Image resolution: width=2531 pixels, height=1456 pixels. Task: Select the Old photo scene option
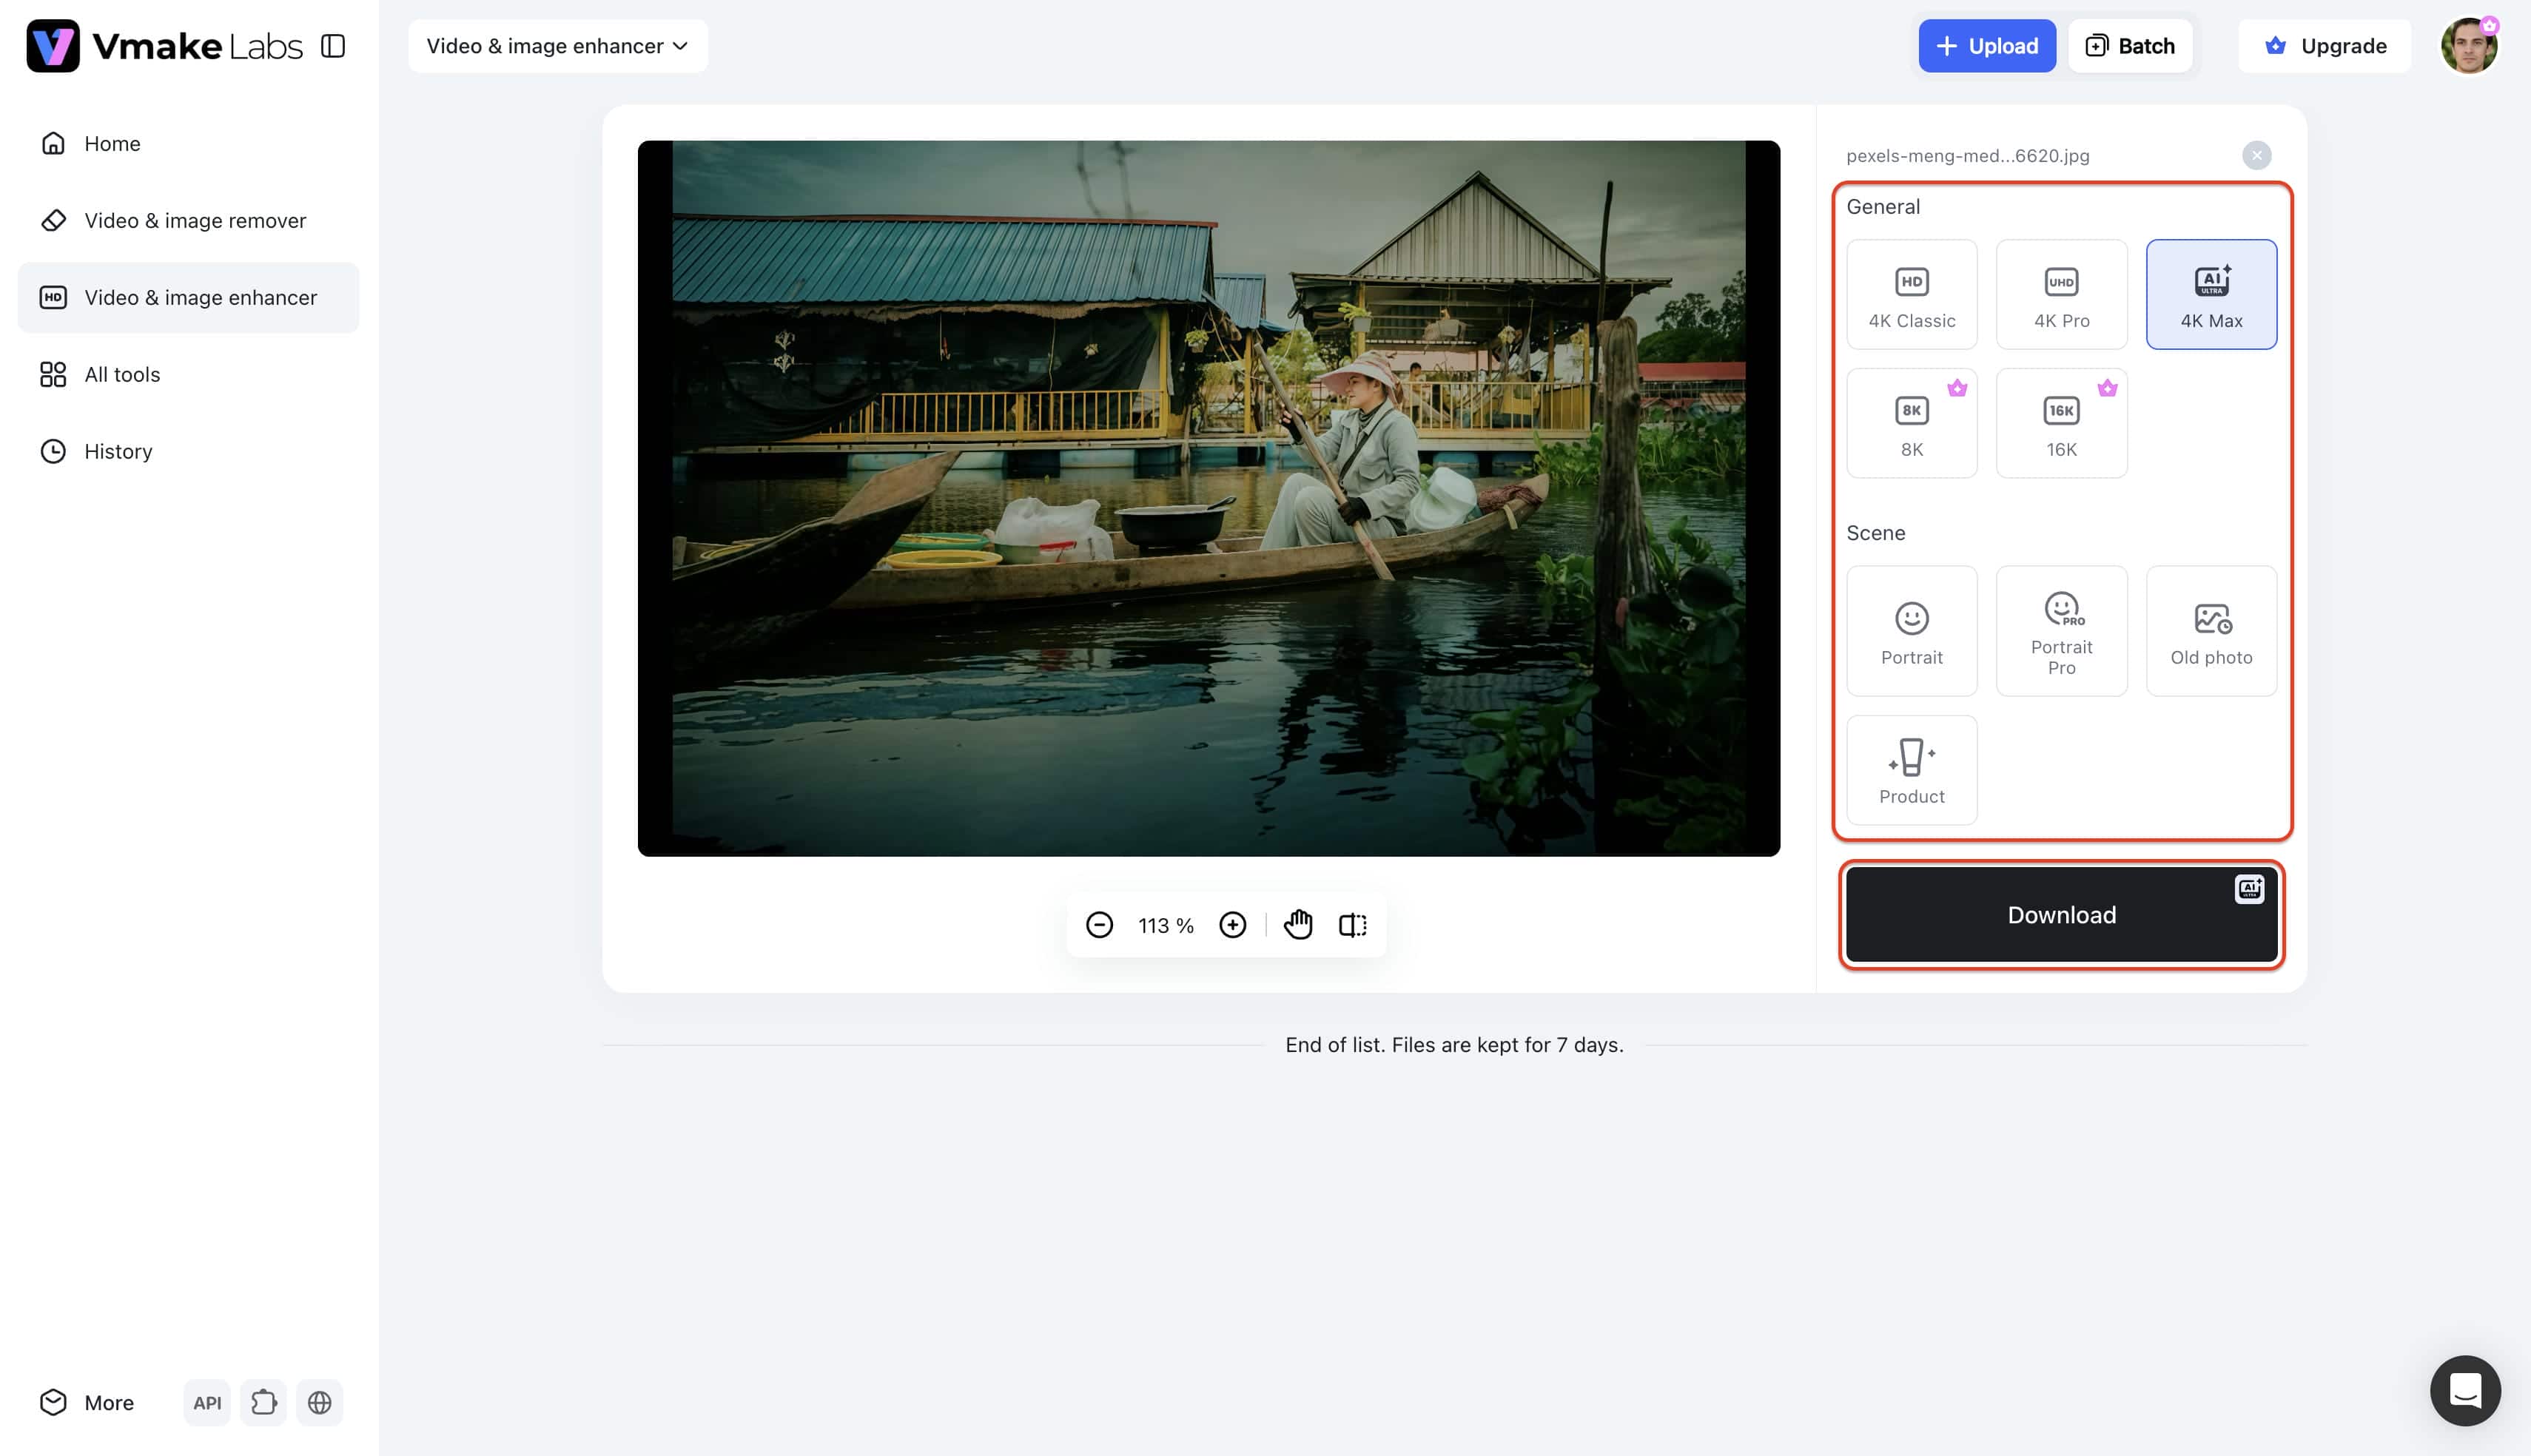[2211, 631]
